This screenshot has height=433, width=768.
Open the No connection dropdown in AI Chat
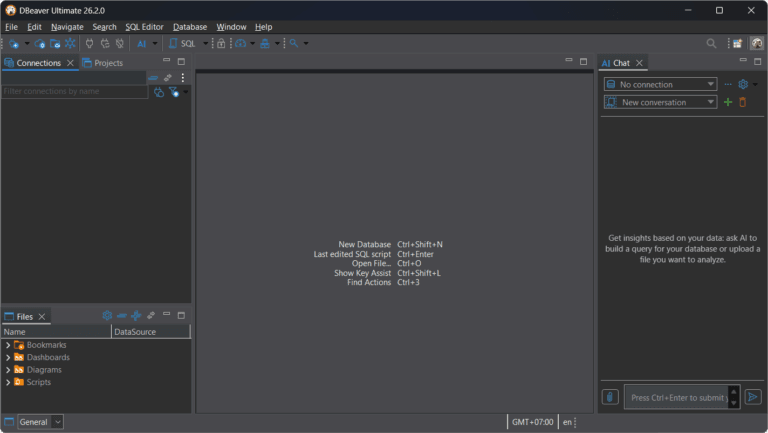pos(660,84)
